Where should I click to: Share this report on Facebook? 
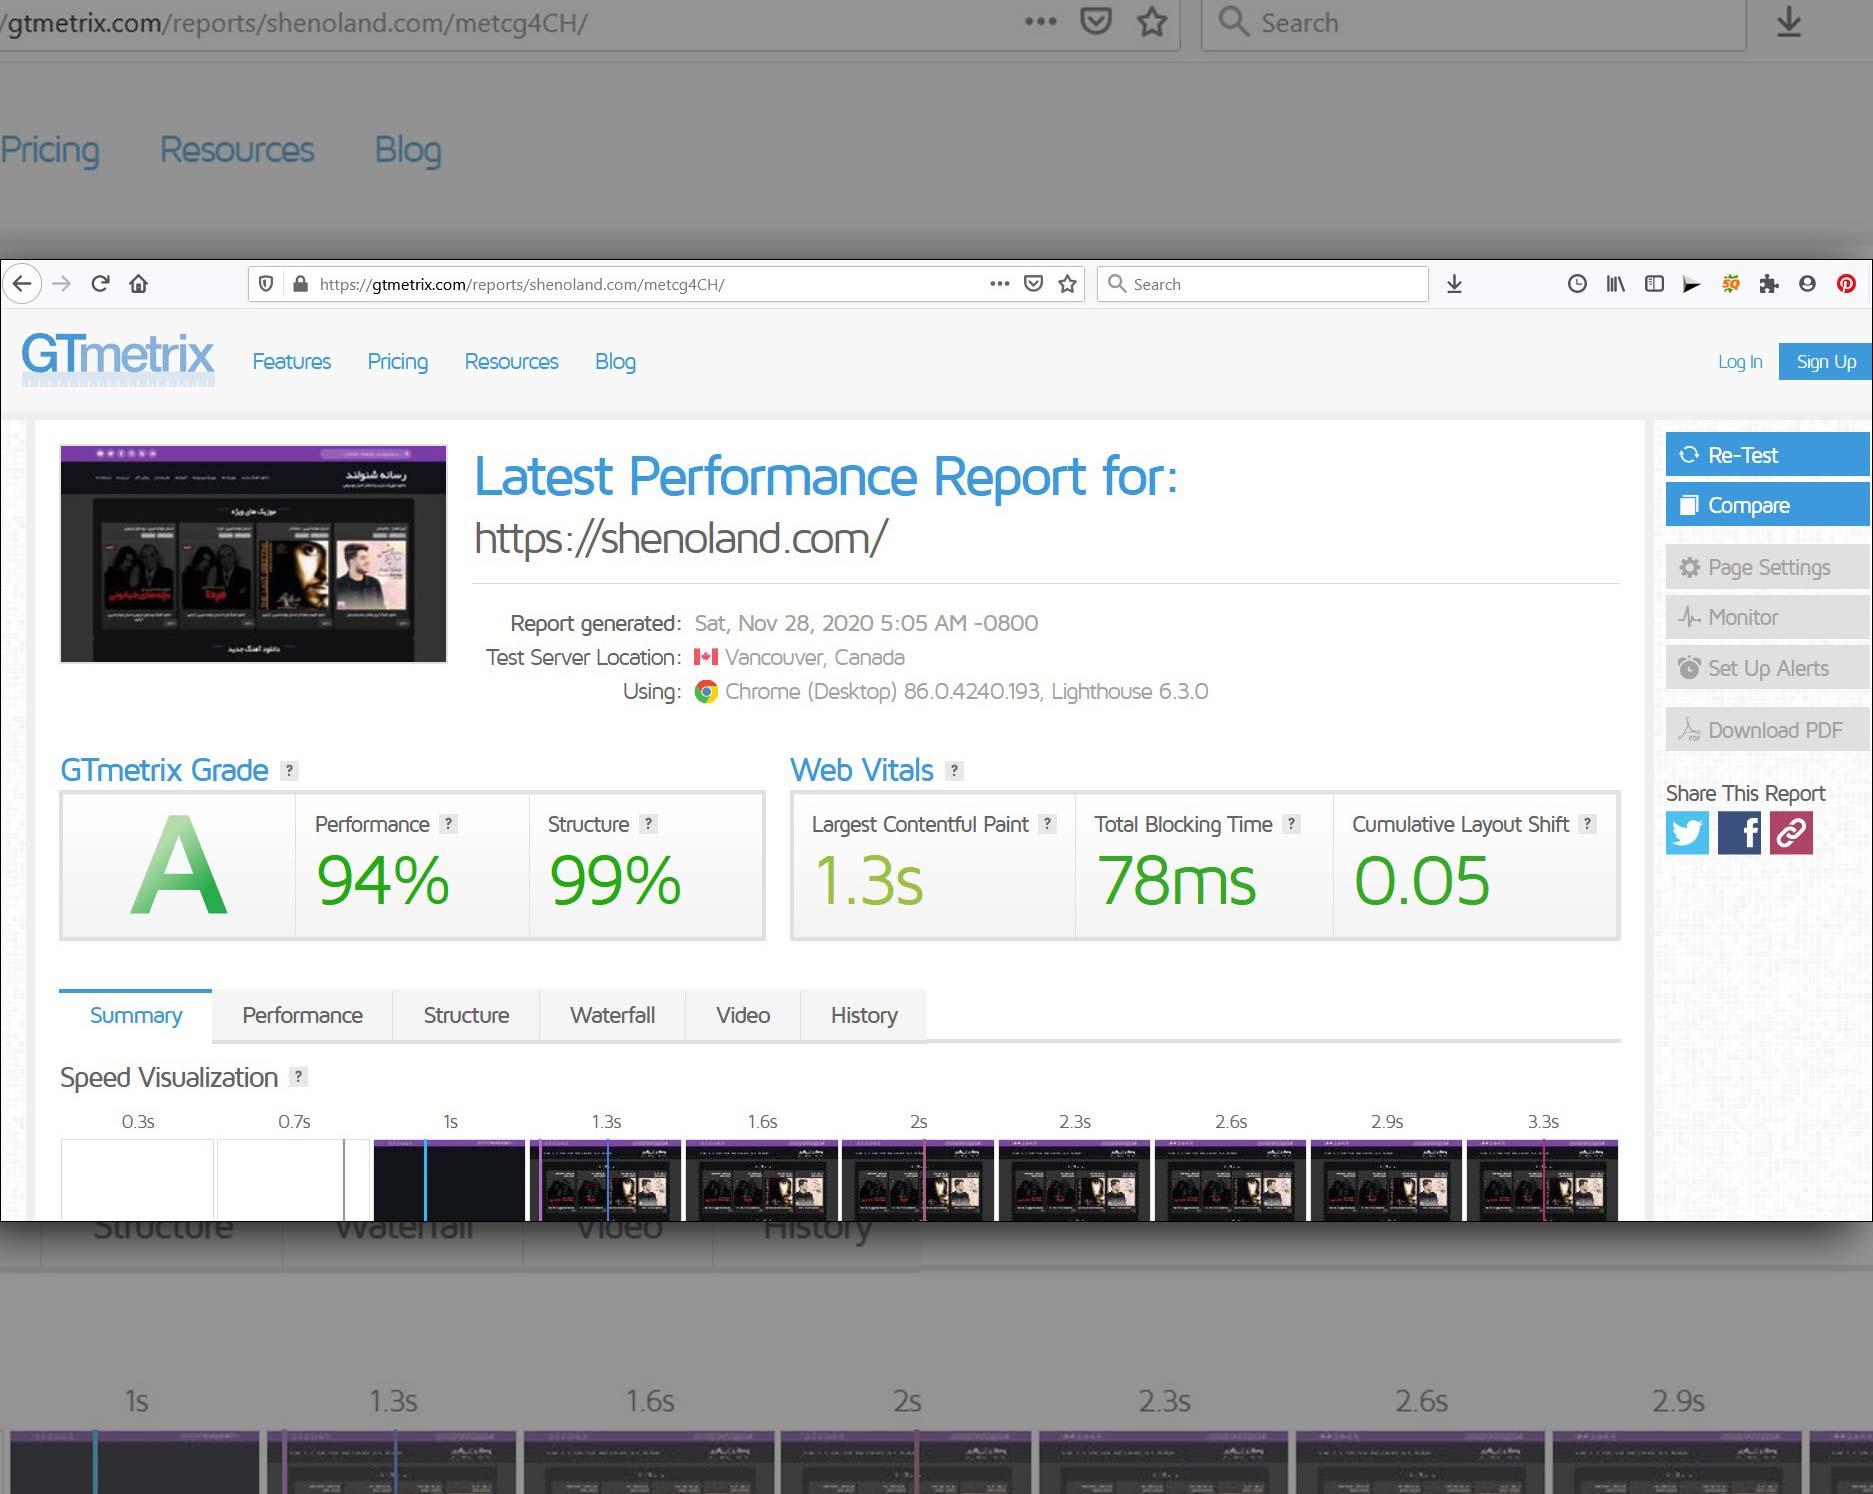[1739, 832]
